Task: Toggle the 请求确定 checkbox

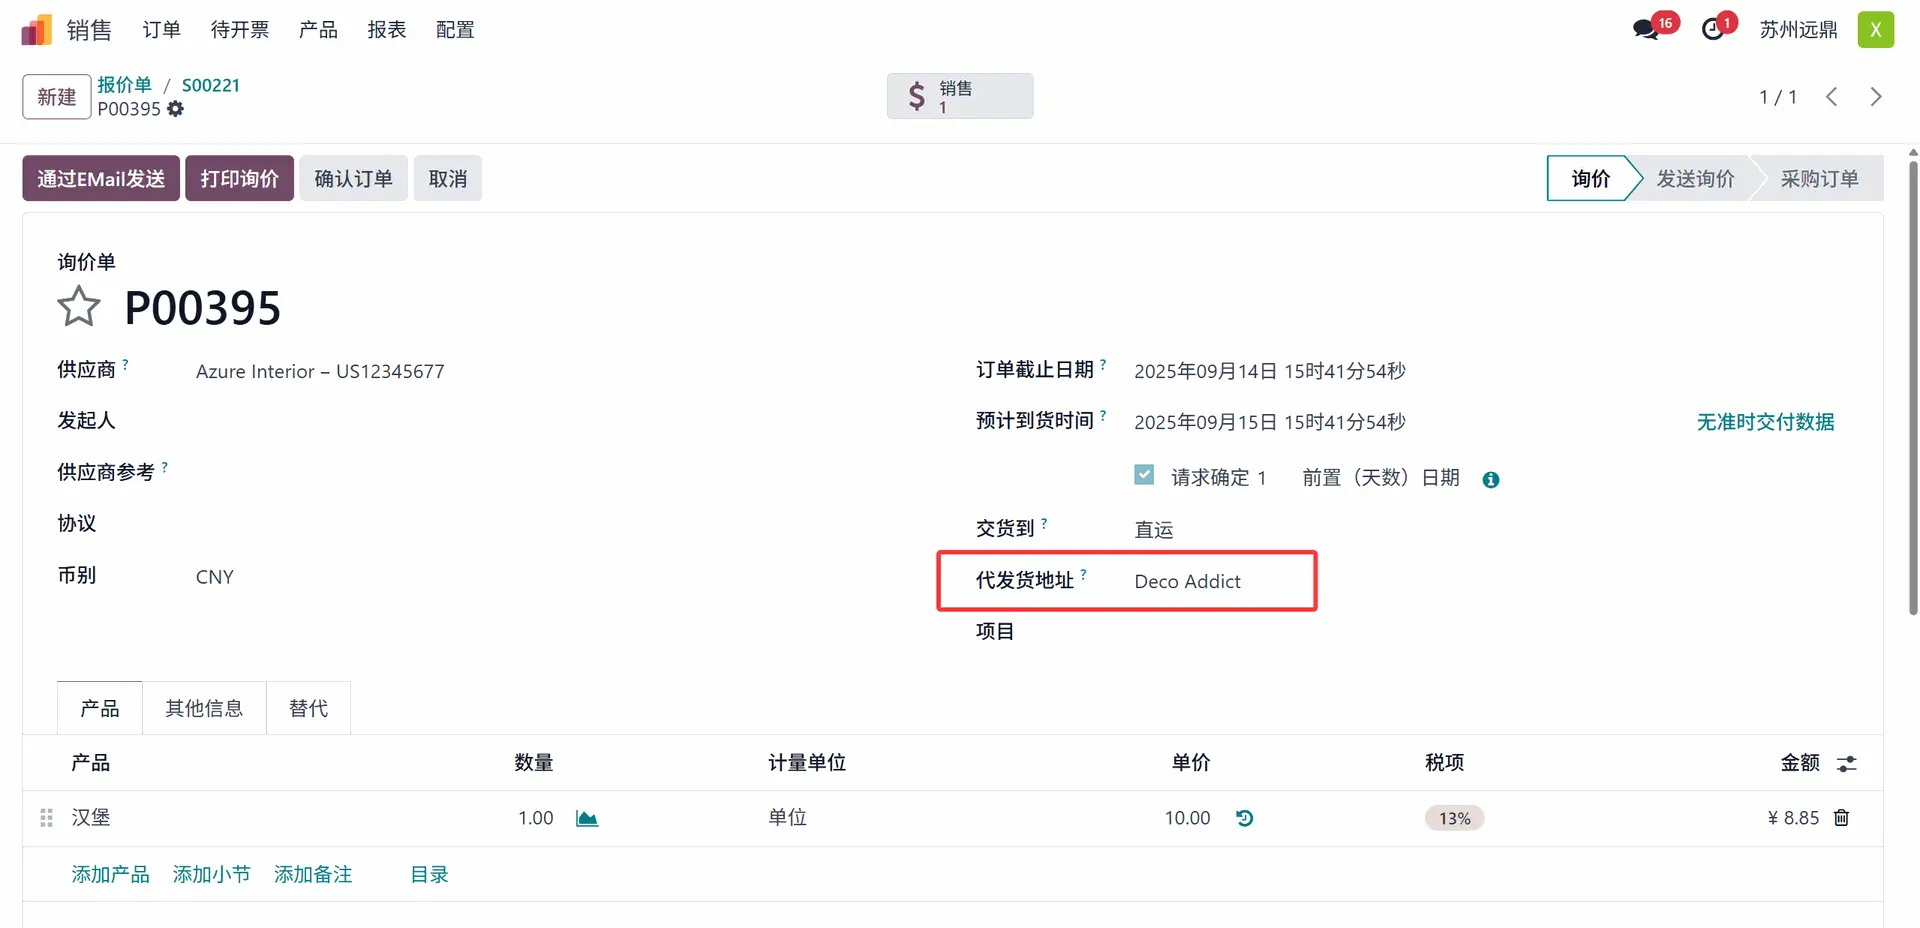Action: [1144, 475]
